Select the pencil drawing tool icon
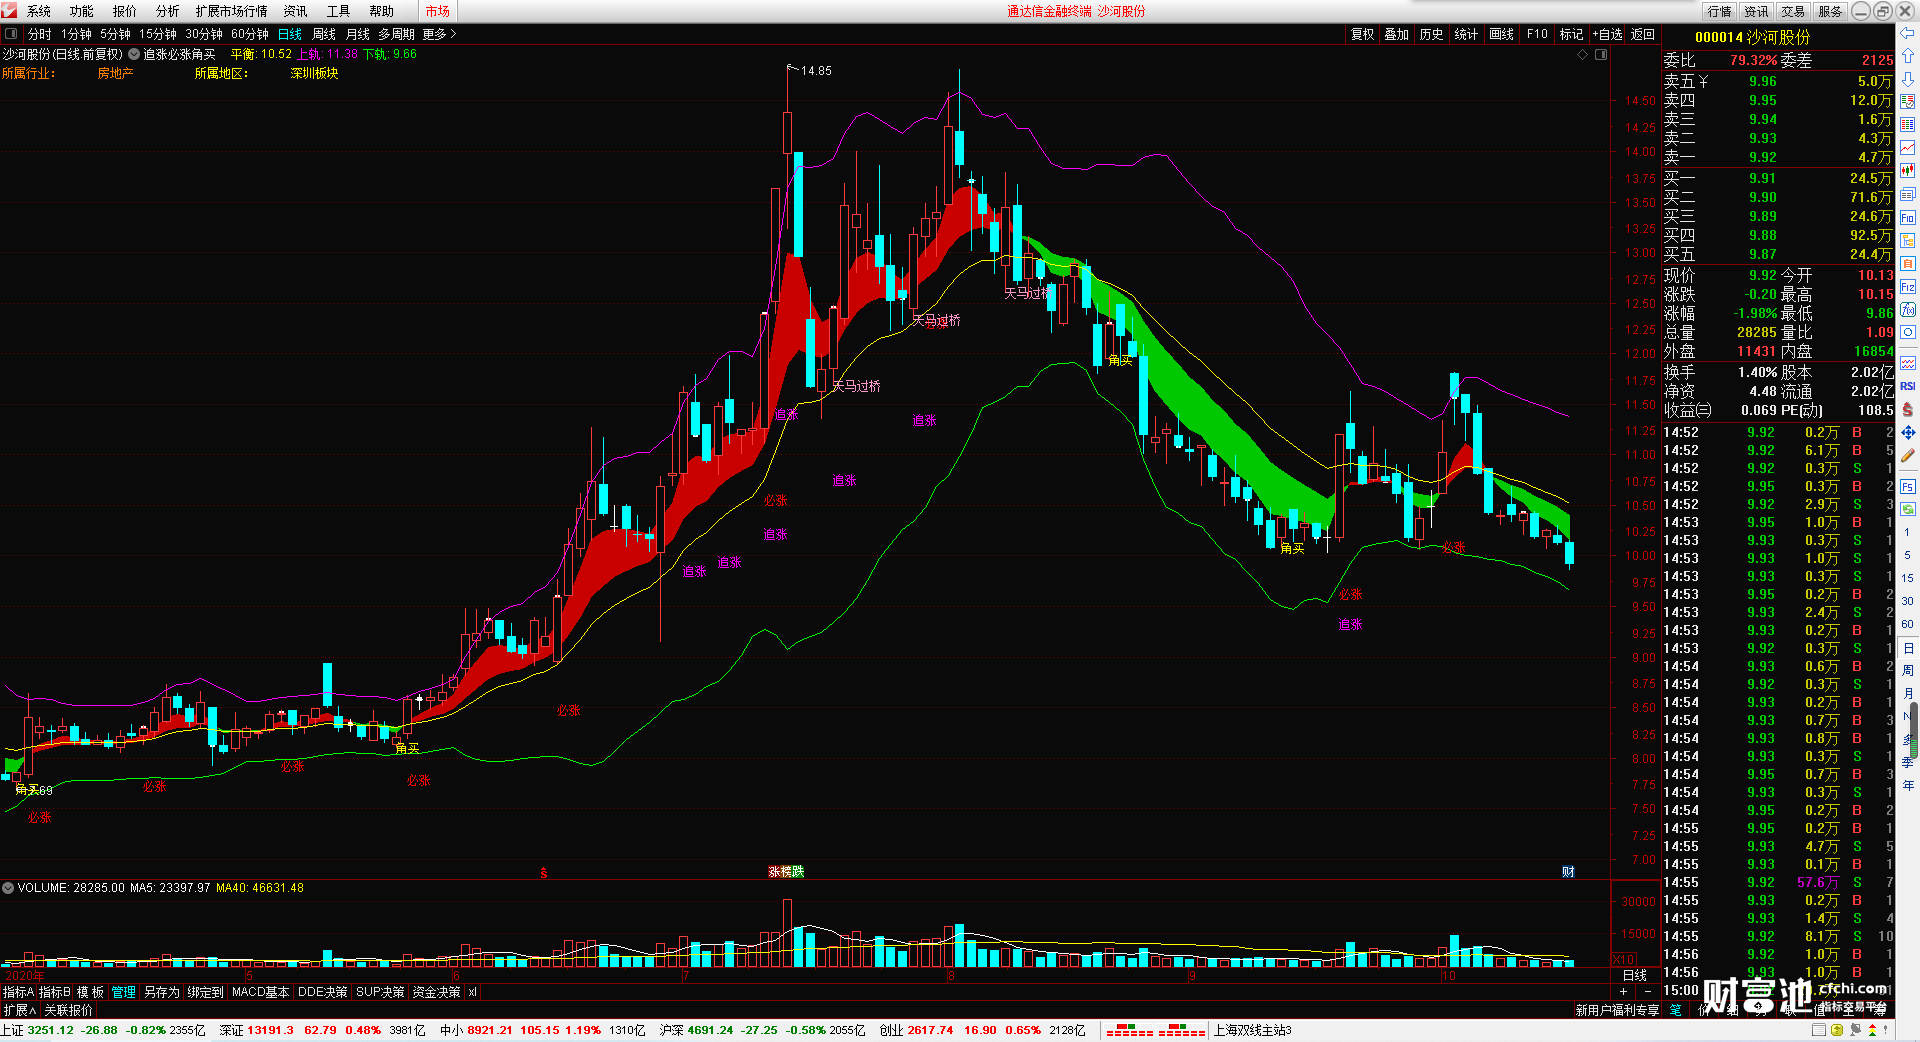Screen dimensions: 1920x1042 (1908, 455)
